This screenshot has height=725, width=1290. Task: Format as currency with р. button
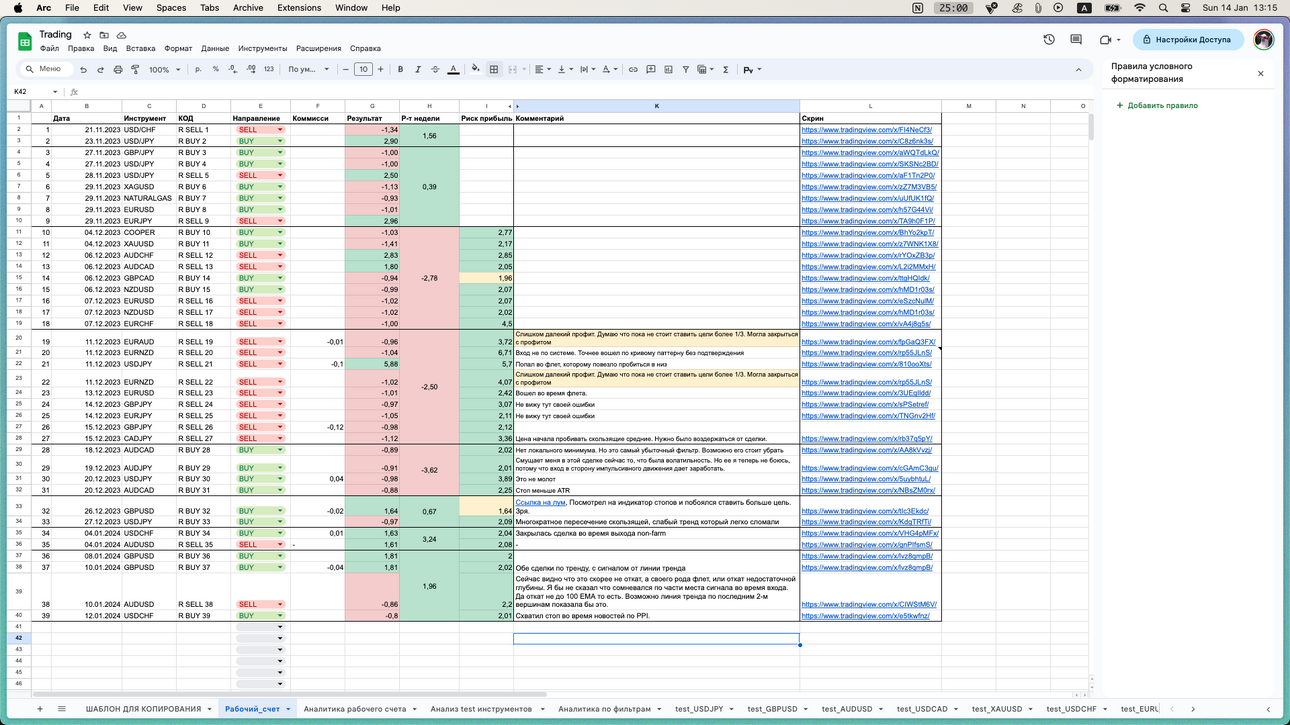click(x=198, y=70)
